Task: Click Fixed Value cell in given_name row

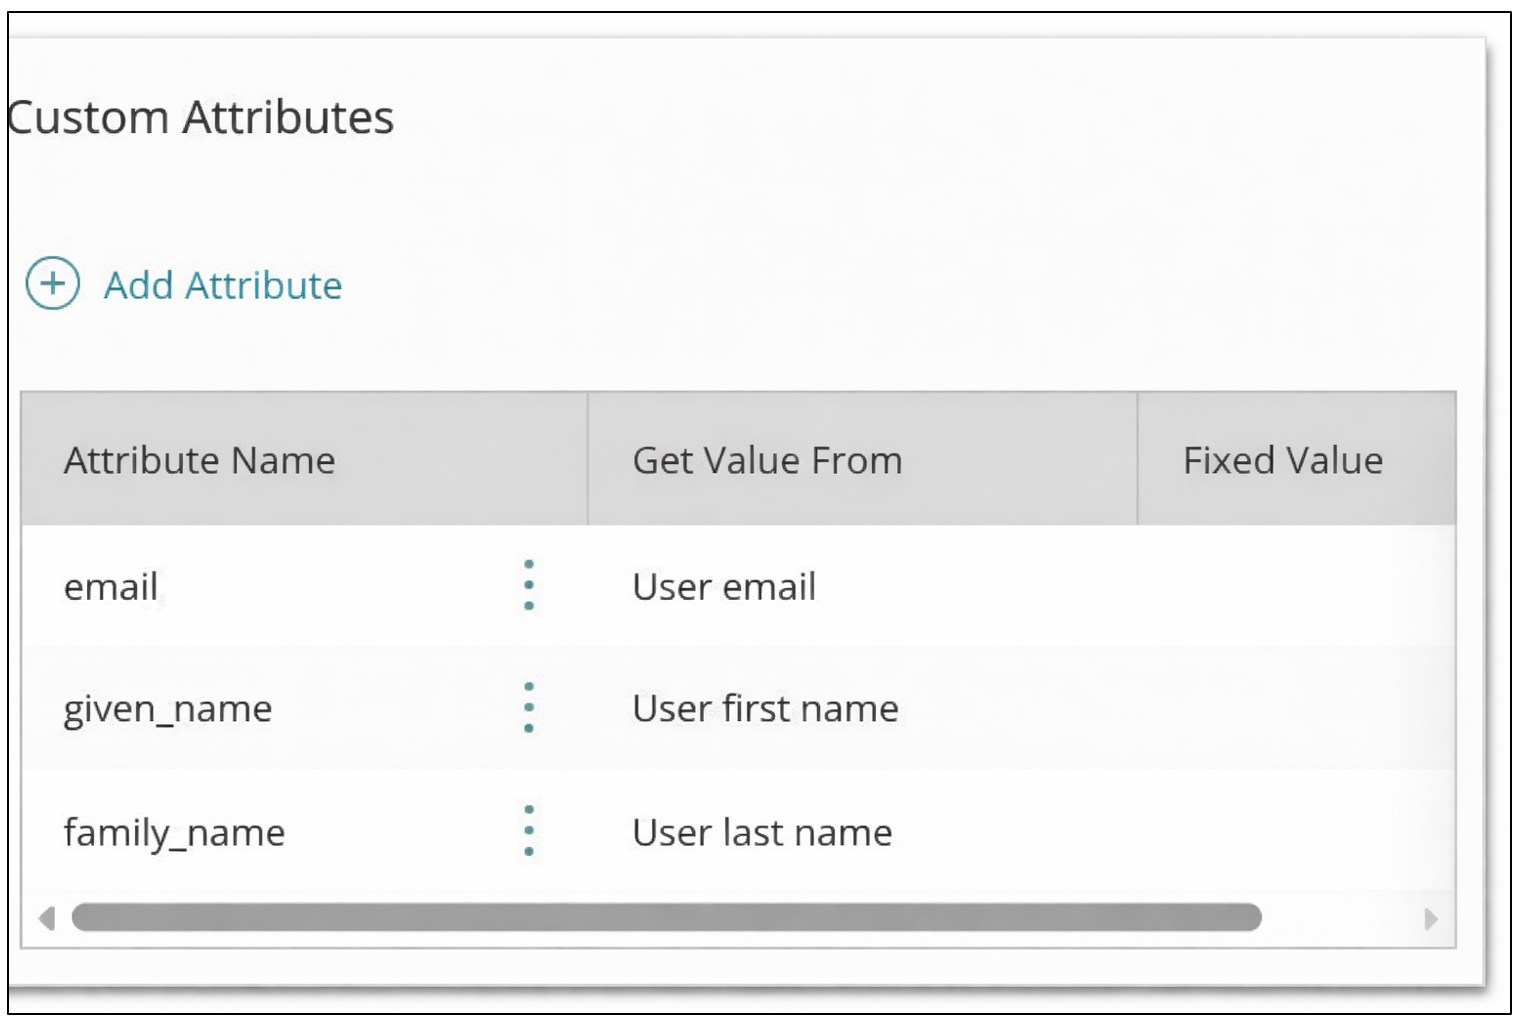Action: point(1297,708)
